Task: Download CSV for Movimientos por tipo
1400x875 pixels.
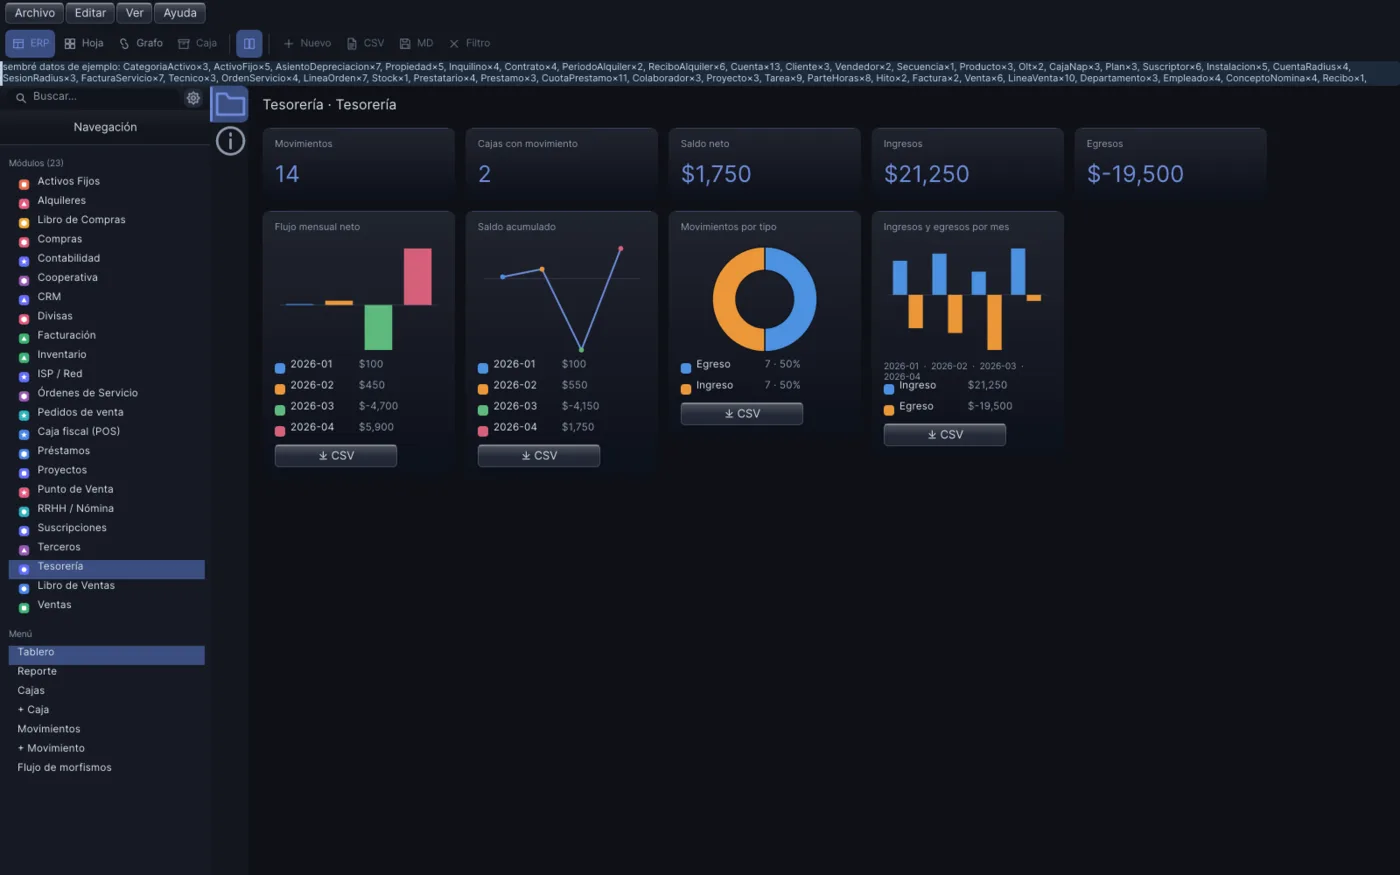Action: pyautogui.click(x=742, y=414)
